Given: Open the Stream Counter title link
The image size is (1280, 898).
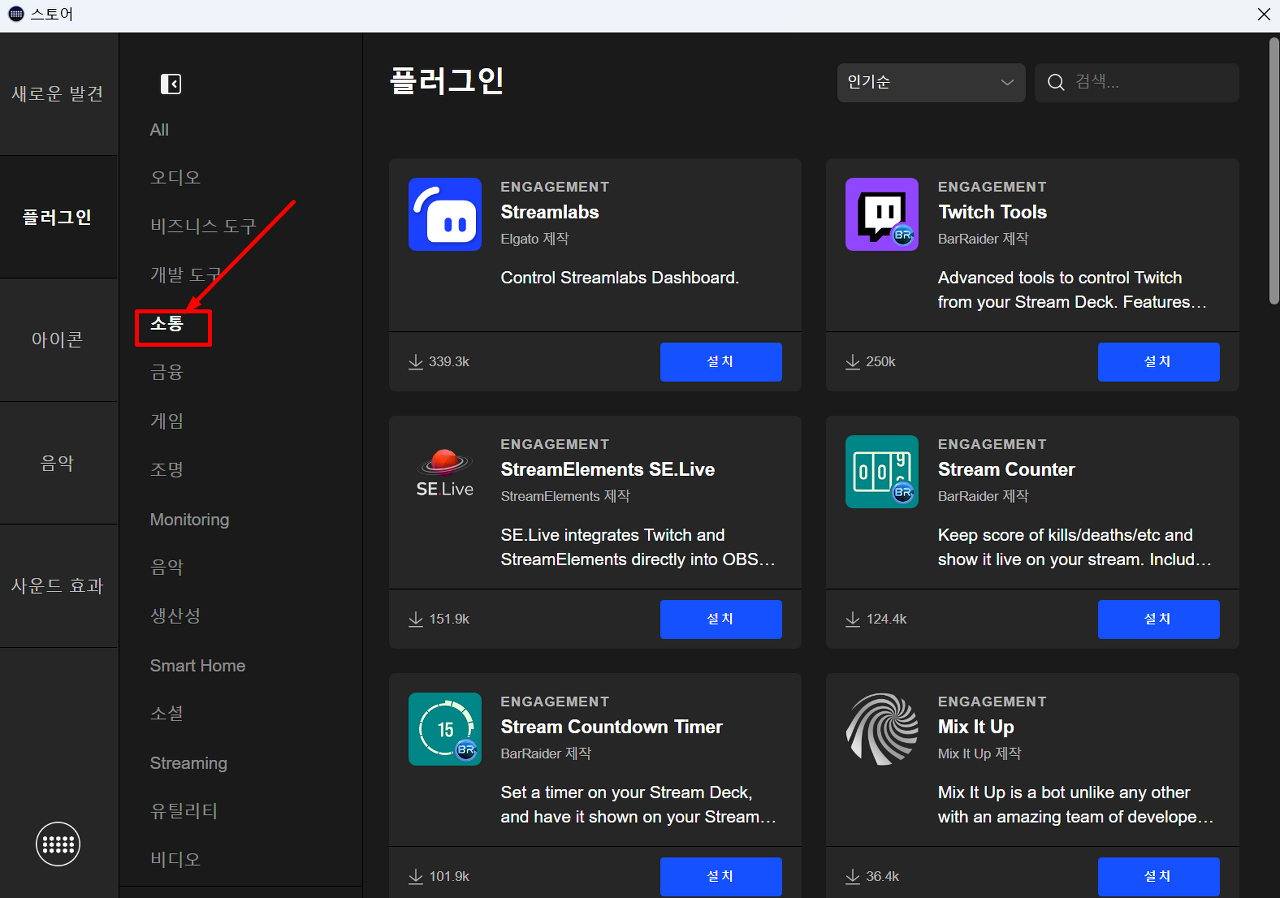Looking at the screenshot, I should pos(1006,470).
